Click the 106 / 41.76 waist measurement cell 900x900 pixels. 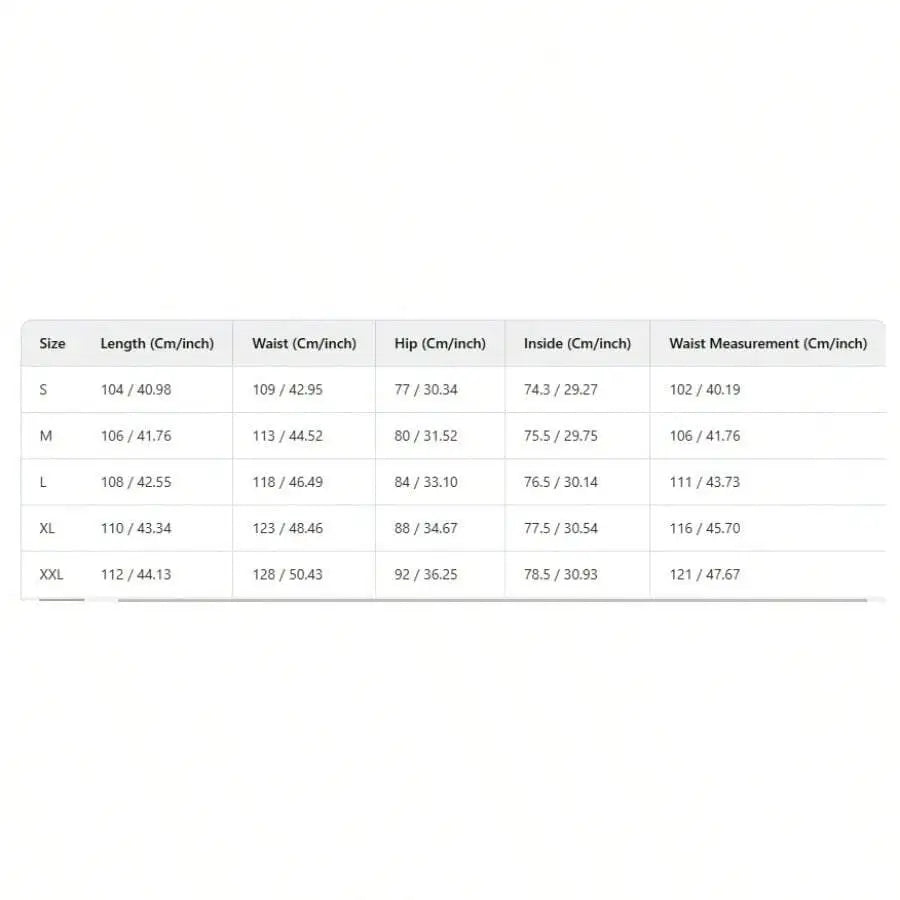[705, 436]
